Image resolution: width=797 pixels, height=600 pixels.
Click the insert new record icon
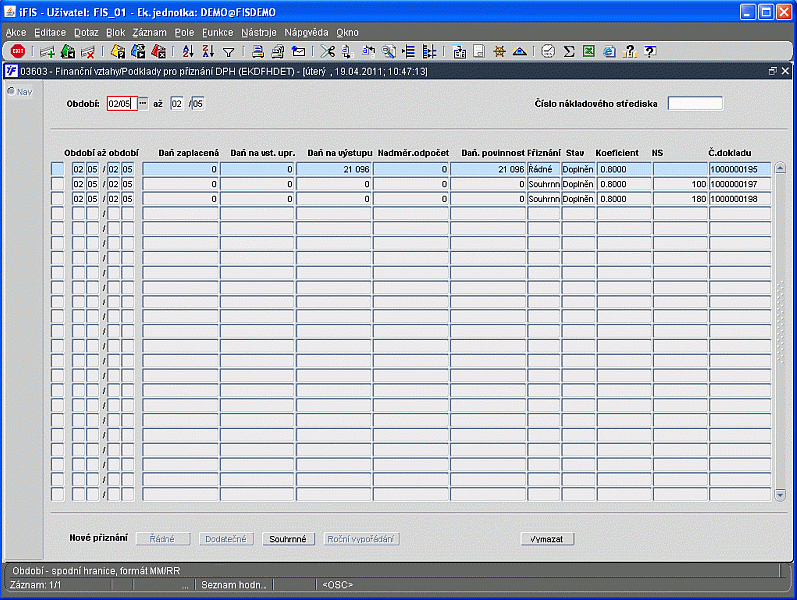coord(47,51)
